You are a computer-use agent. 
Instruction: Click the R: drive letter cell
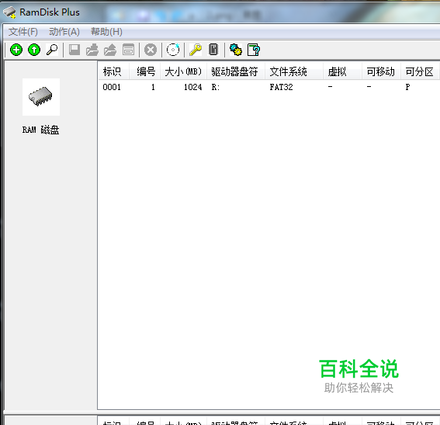(x=216, y=87)
